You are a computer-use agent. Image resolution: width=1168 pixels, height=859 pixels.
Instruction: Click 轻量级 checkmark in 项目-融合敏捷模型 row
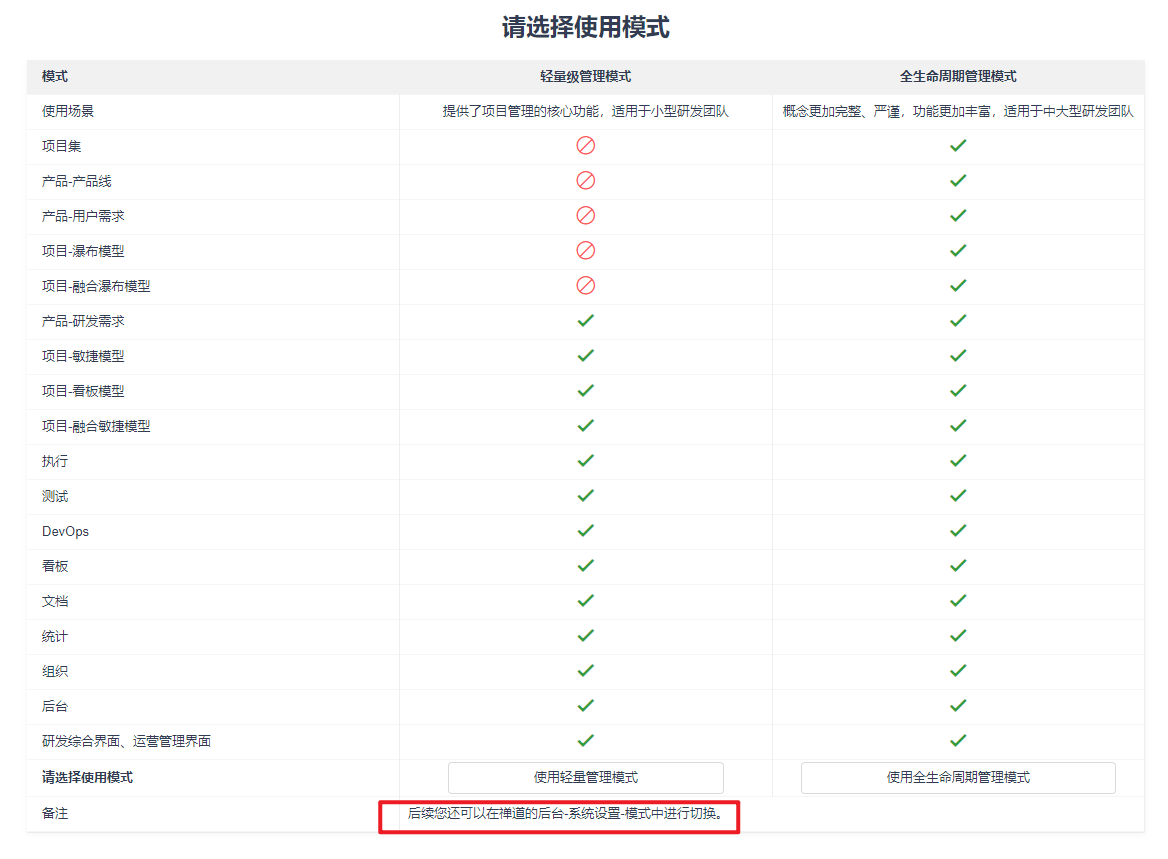[585, 425]
